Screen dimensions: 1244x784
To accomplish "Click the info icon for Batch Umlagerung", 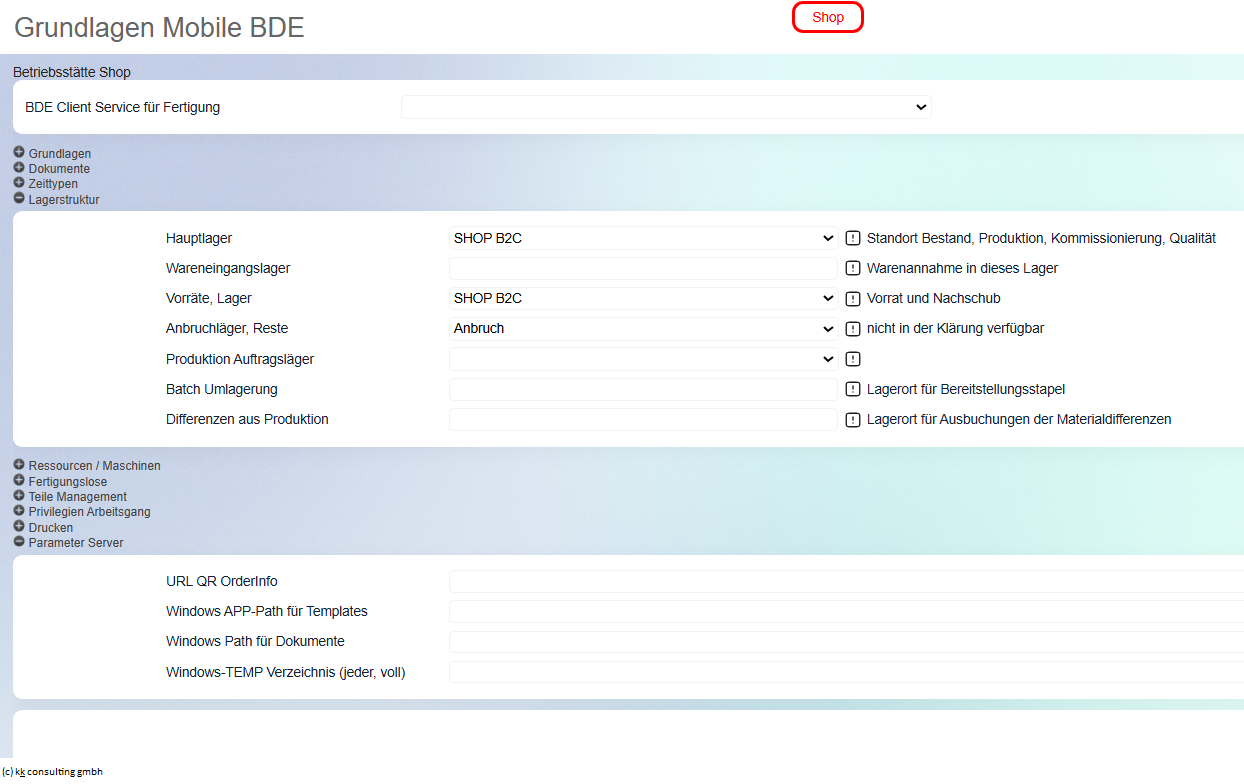I will tap(853, 389).
